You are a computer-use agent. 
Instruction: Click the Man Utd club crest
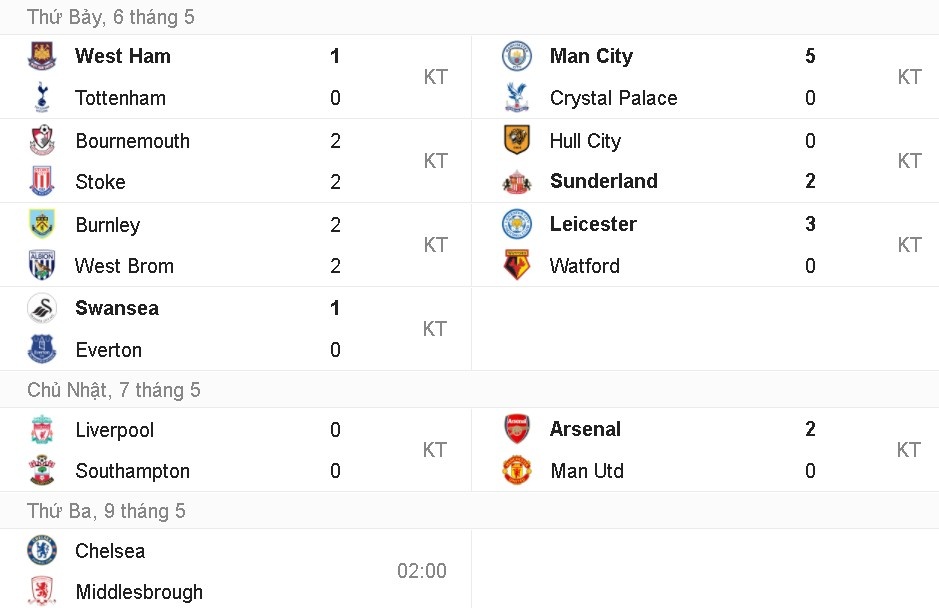(x=517, y=470)
